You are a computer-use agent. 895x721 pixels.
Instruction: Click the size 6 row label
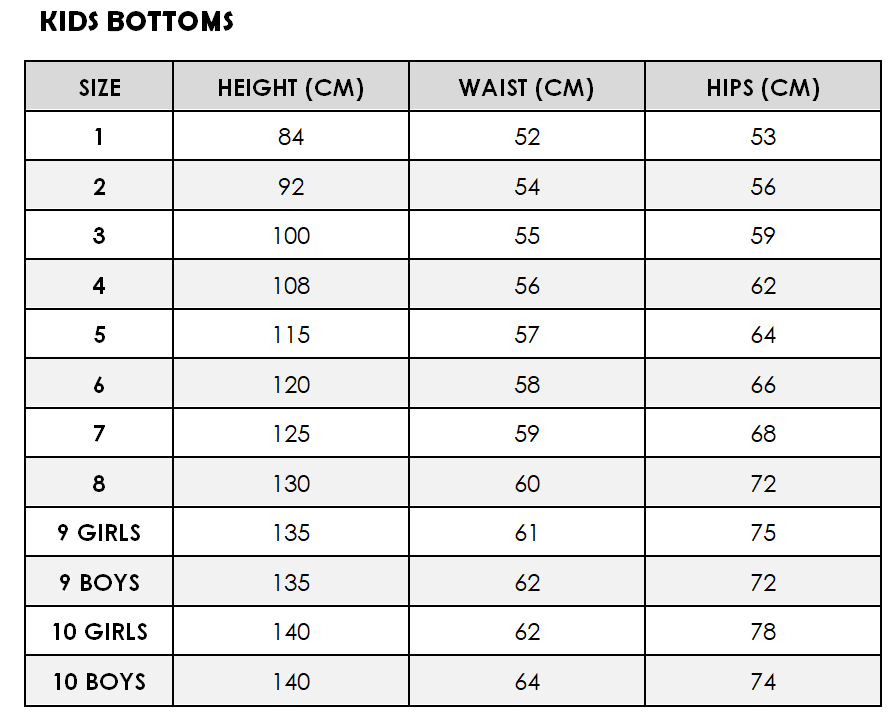click(99, 384)
